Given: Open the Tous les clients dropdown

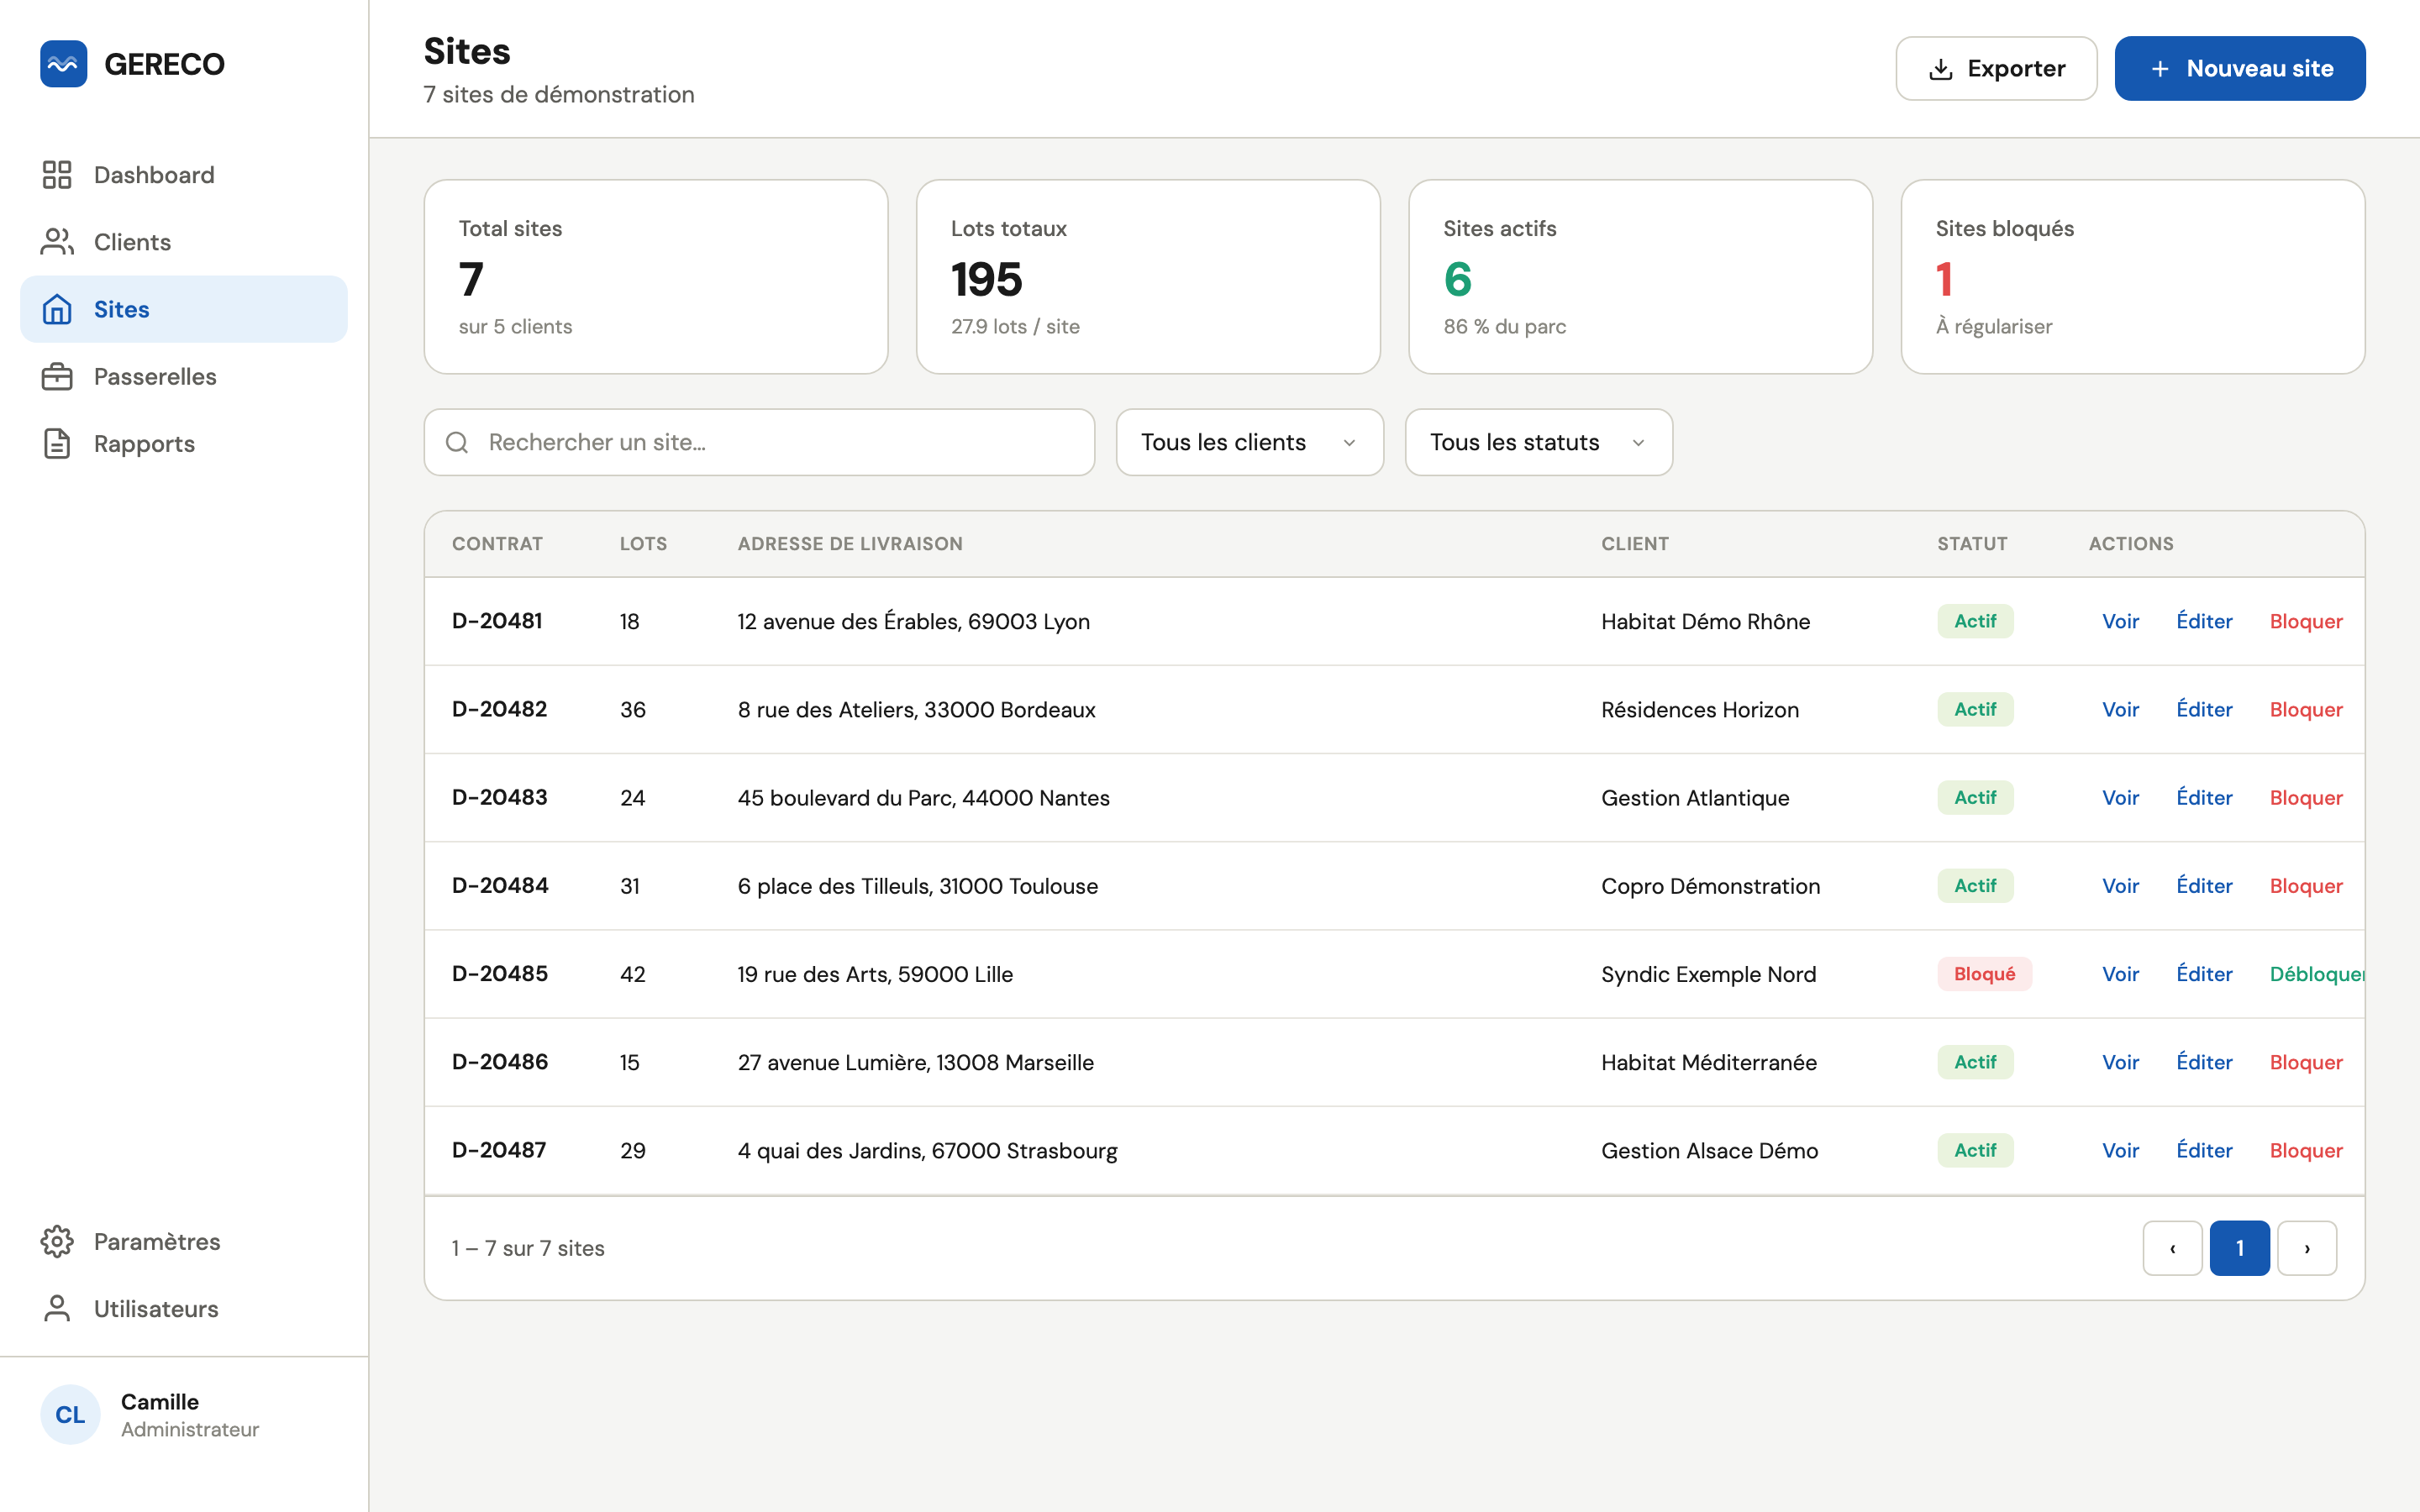Looking at the screenshot, I should pos(1249,442).
